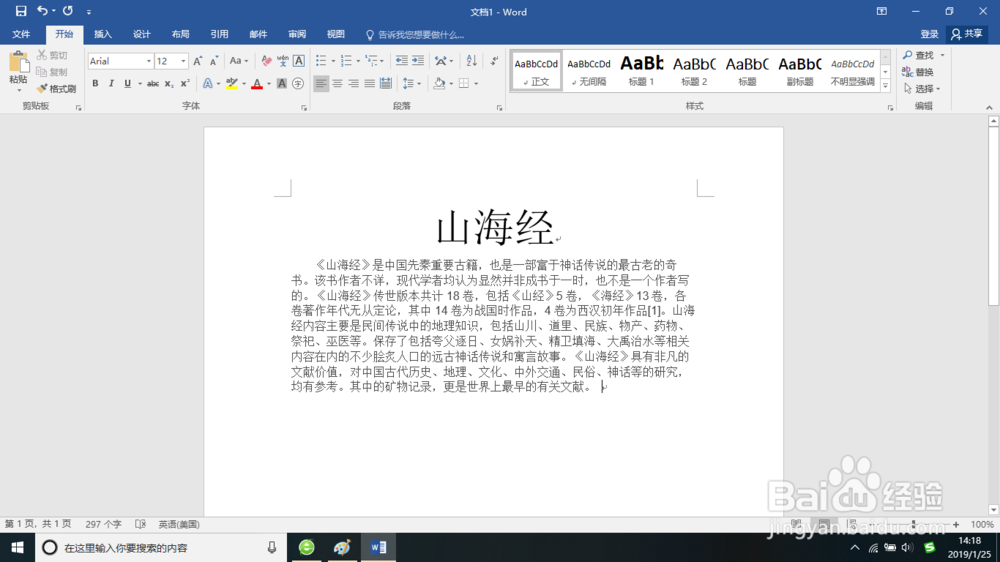The height and width of the screenshot is (562, 1000).
Task: Increase the font size with the grow icon
Action: pos(198,61)
